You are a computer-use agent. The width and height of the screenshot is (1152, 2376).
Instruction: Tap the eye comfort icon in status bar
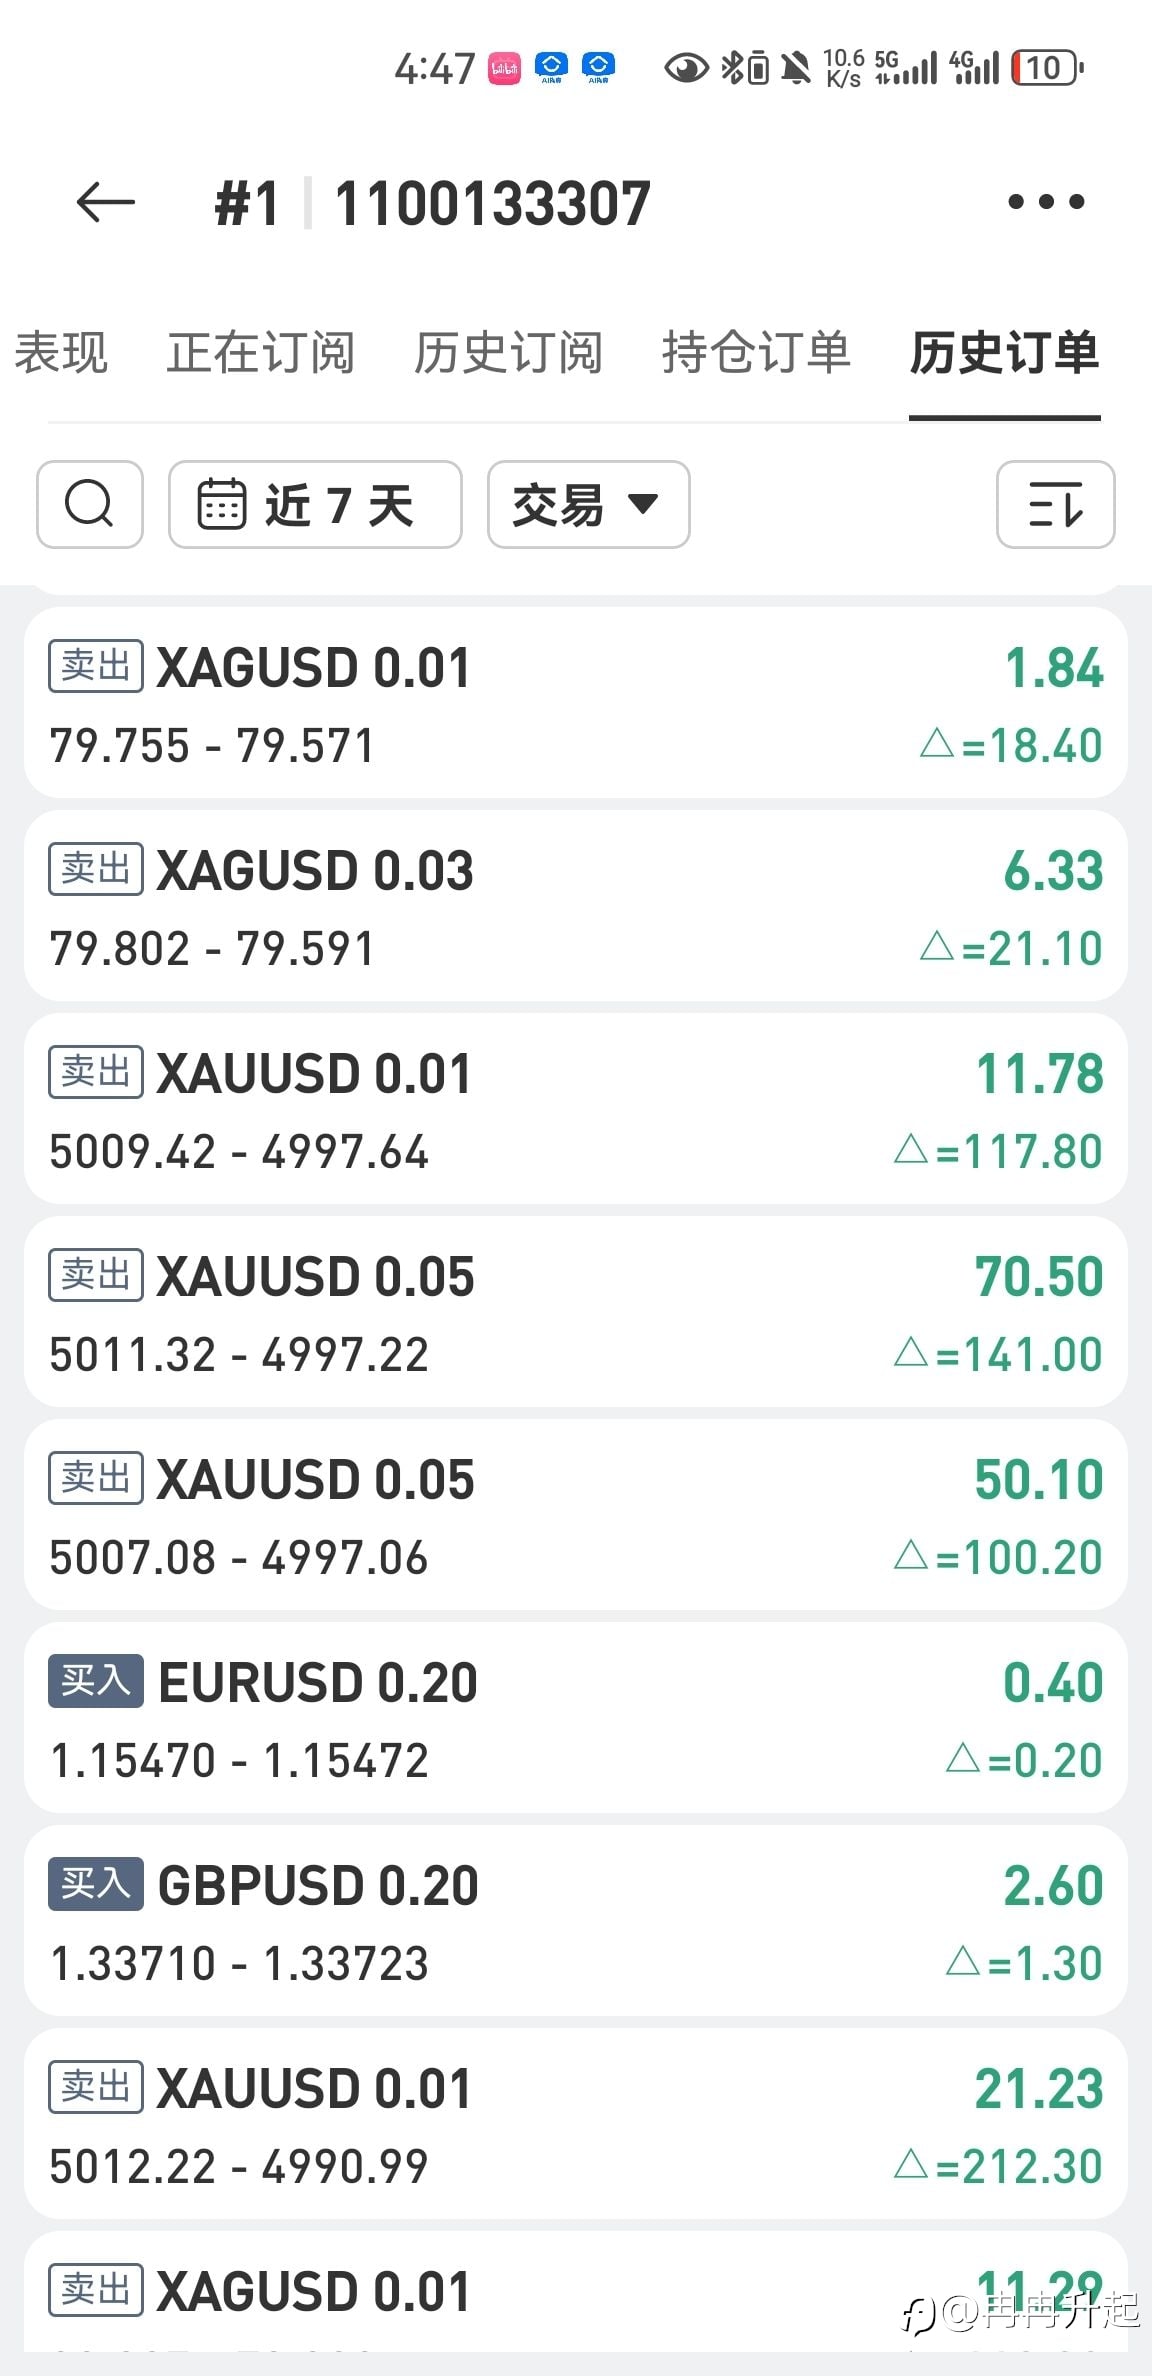(686, 68)
